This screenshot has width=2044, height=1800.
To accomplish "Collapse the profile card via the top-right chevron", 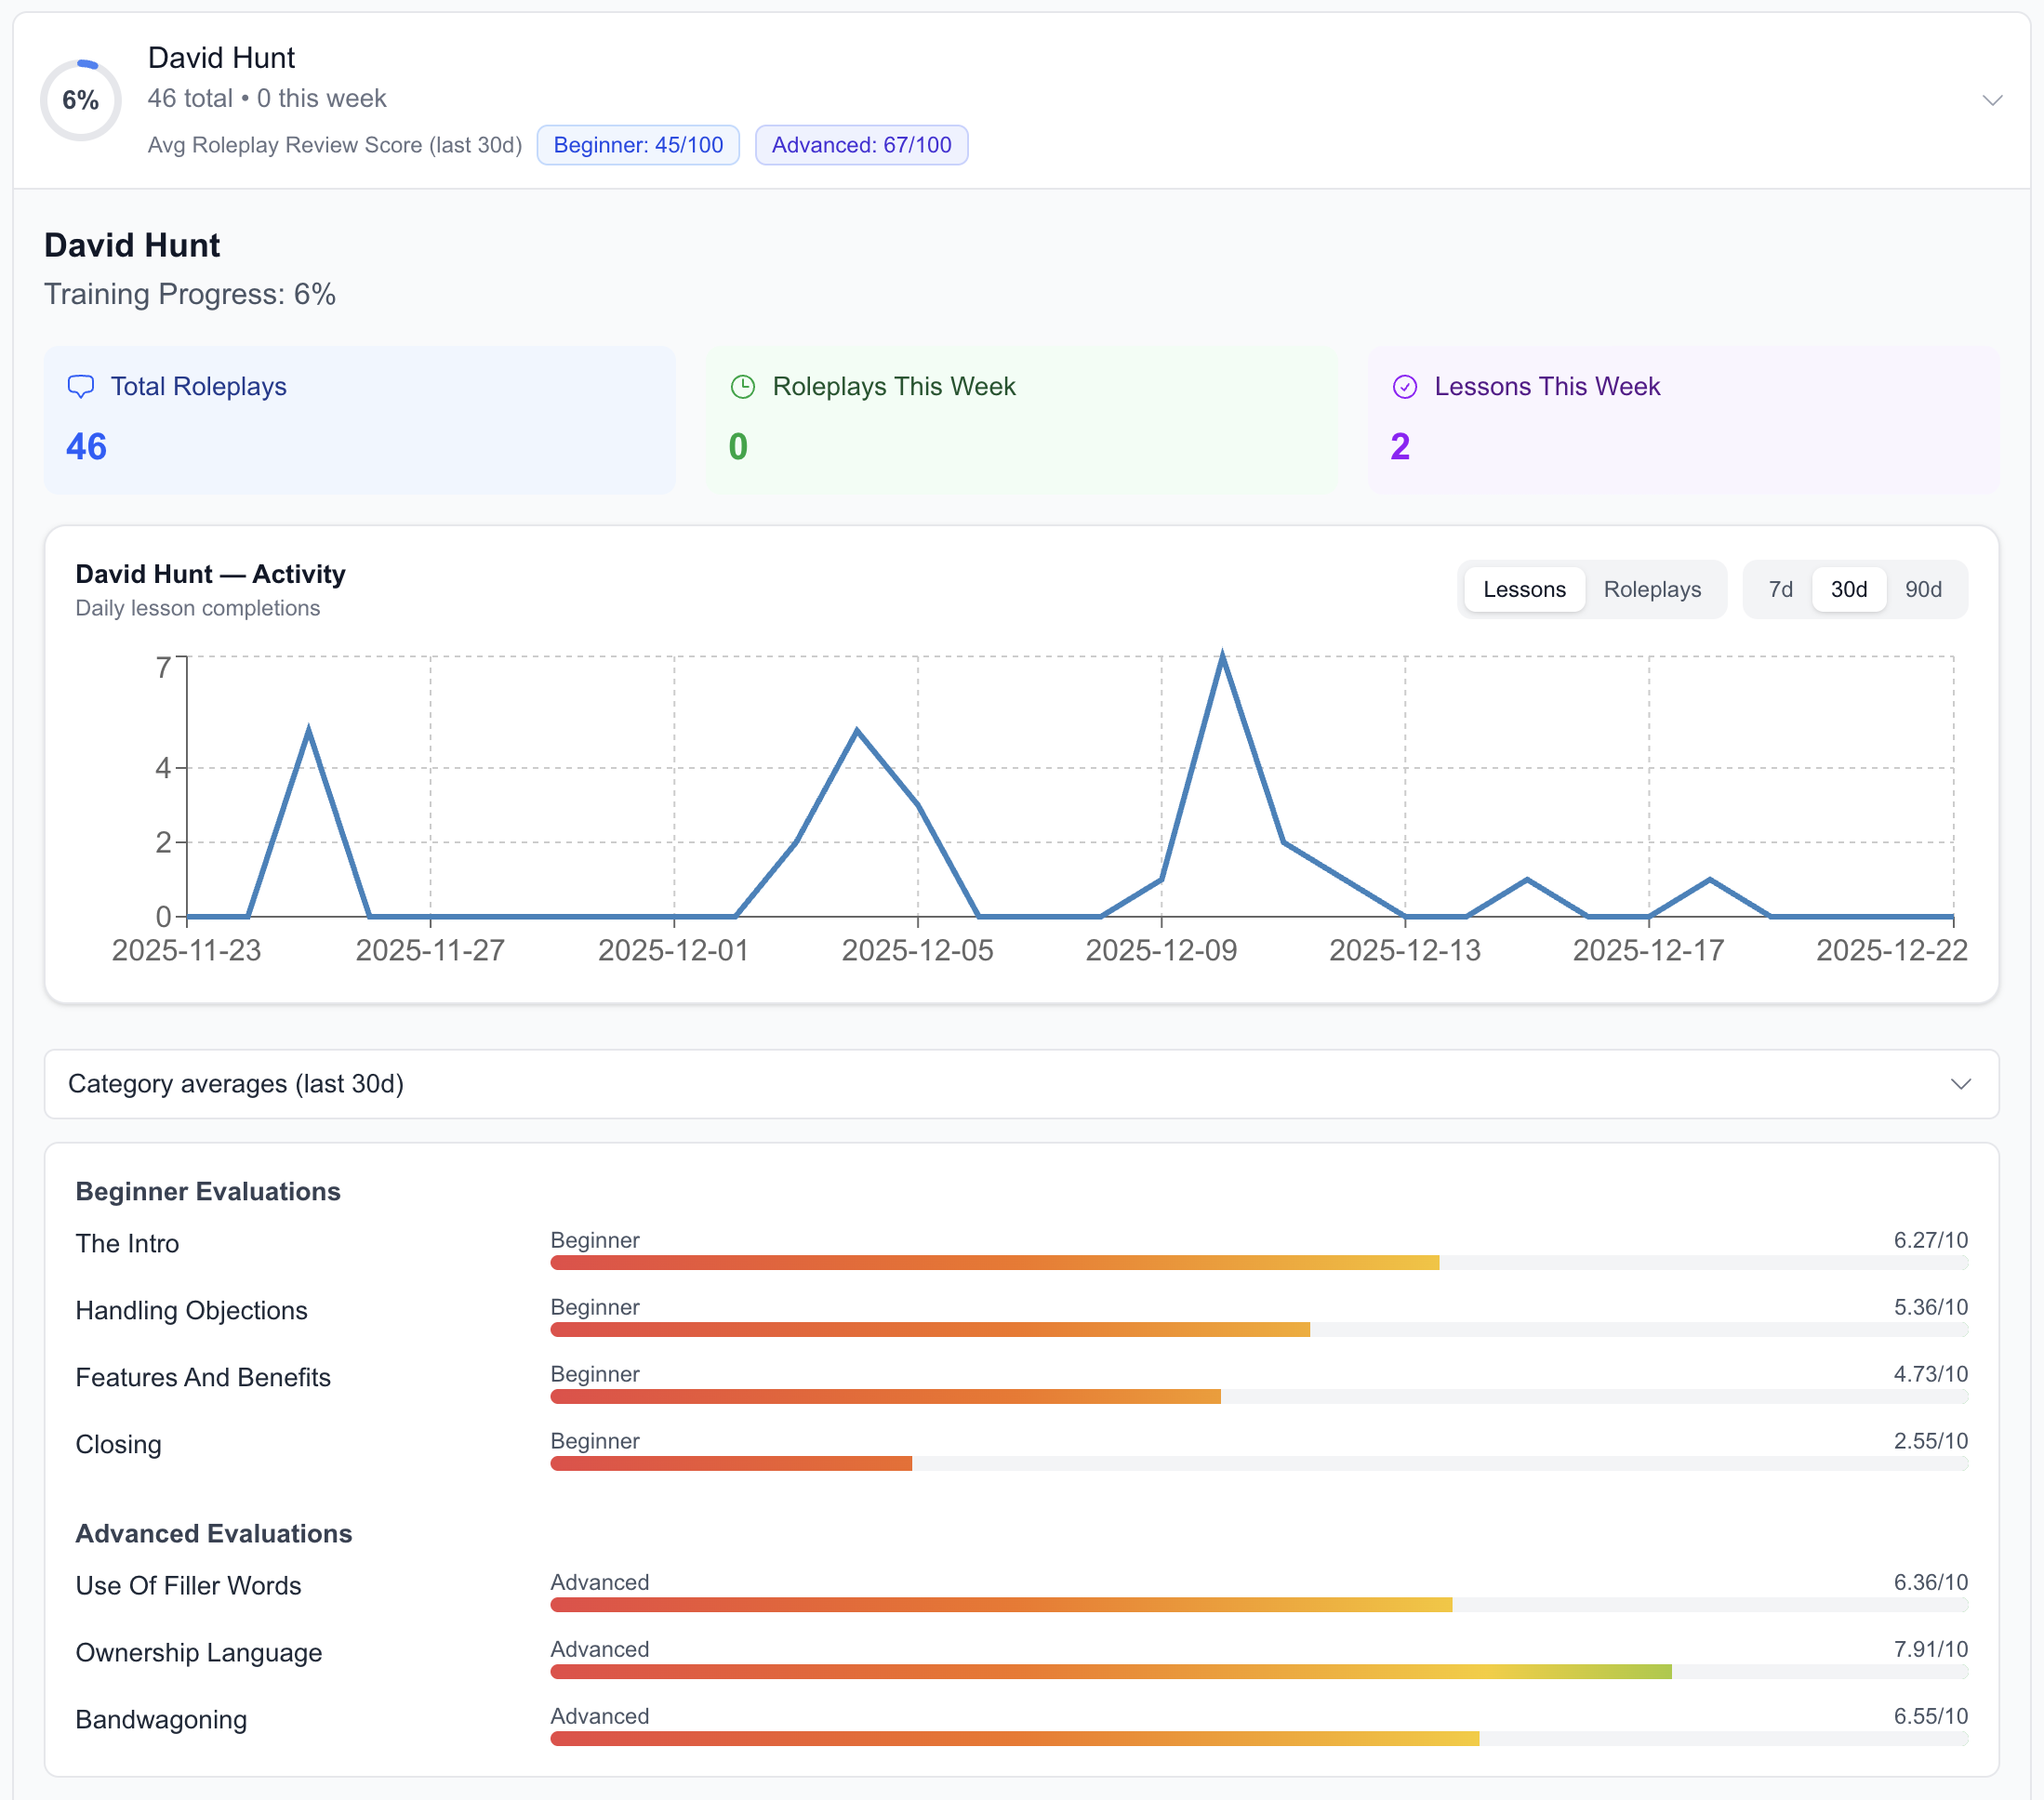I will [x=1992, y=100].
